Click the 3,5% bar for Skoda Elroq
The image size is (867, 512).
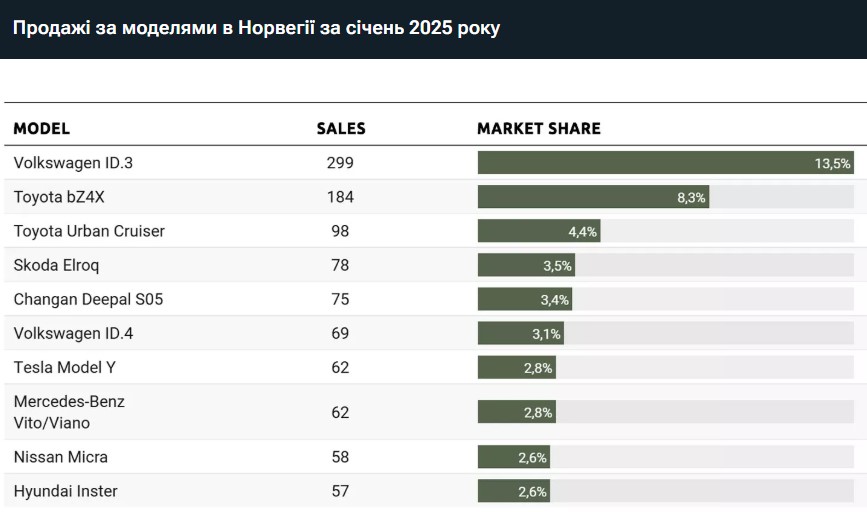tap(526, 265)
